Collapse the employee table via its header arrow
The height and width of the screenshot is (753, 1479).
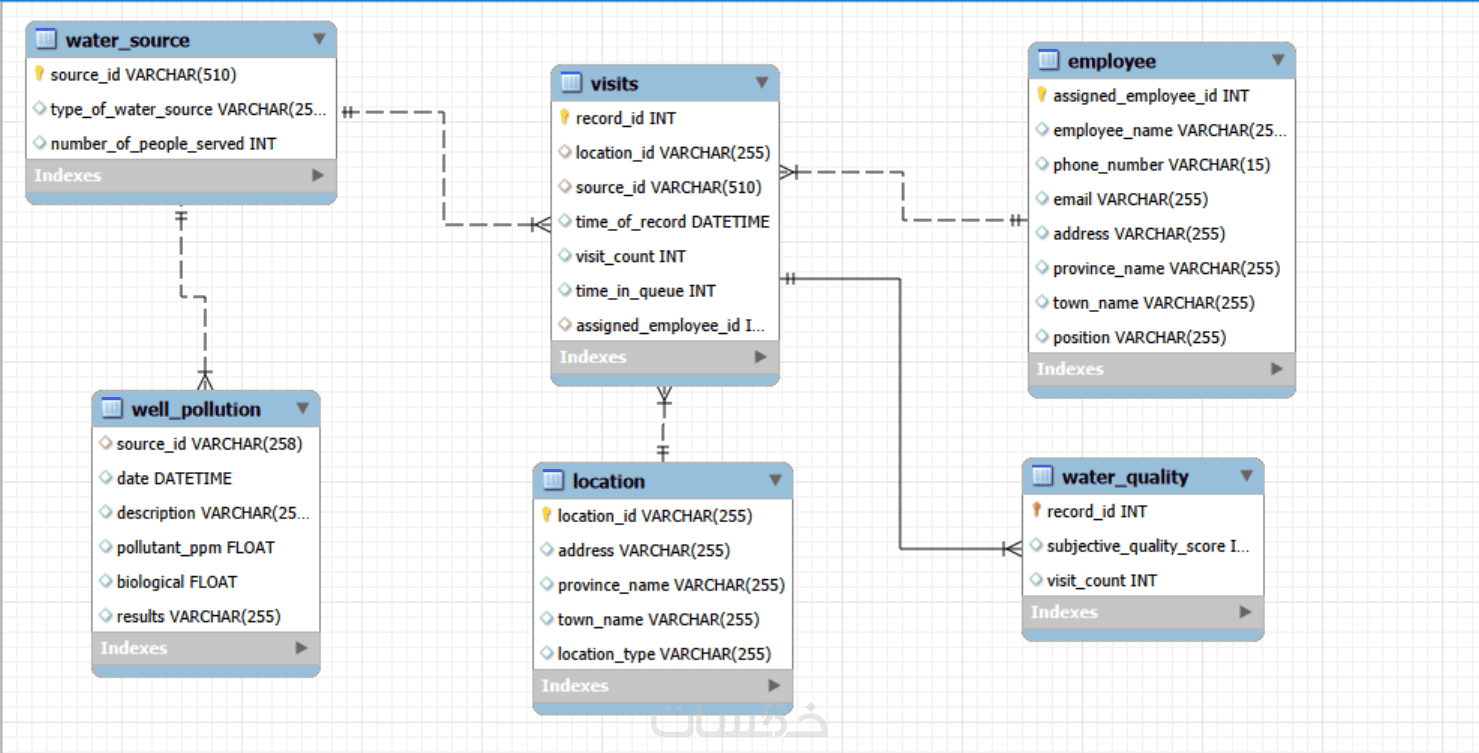click(x=1278, y=61)
